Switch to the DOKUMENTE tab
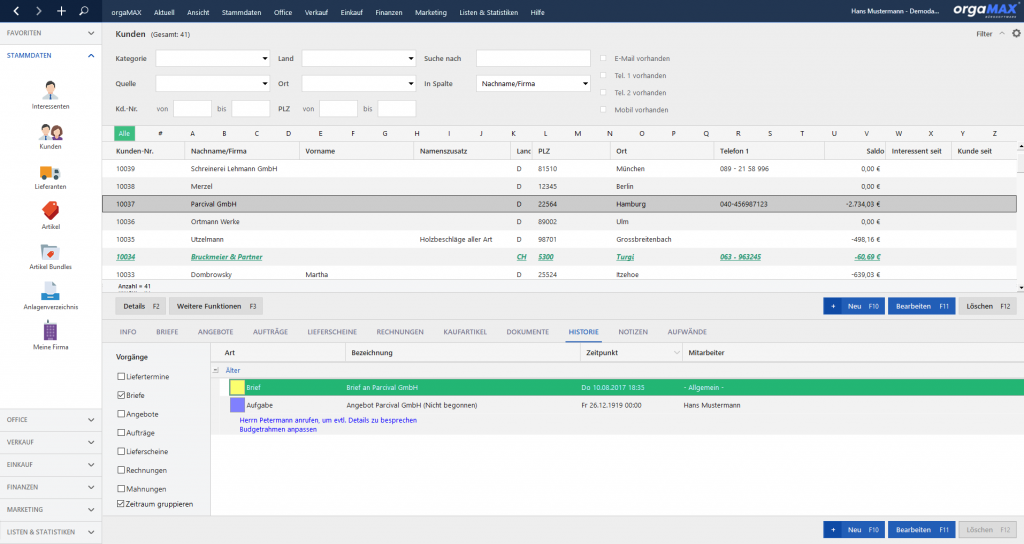 pyautogui.click(x=528, y=332)
